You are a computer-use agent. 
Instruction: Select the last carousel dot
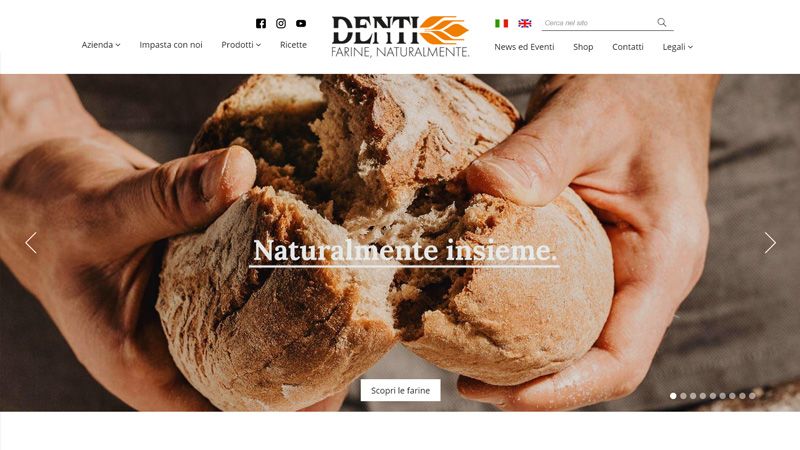pyautogui.click(x=752, y=396)
